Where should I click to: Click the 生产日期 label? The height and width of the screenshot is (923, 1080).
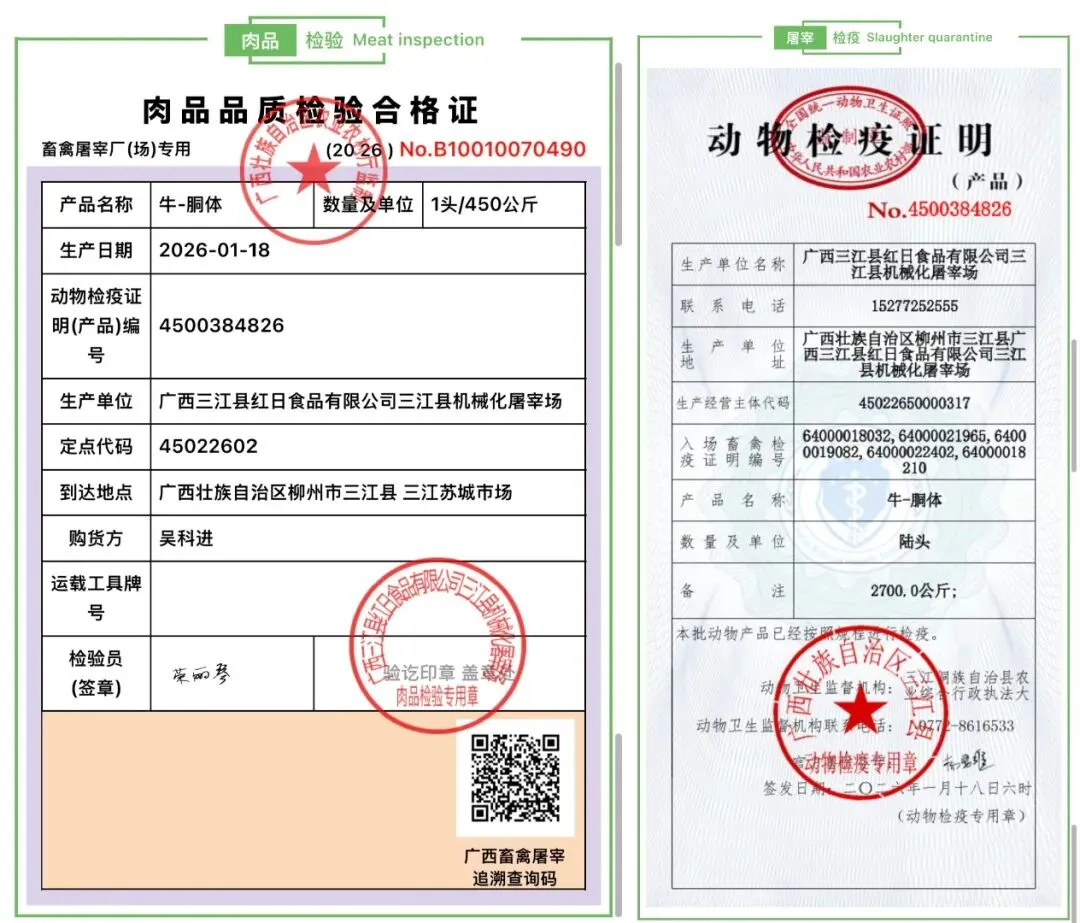click(x=96, y=250)
